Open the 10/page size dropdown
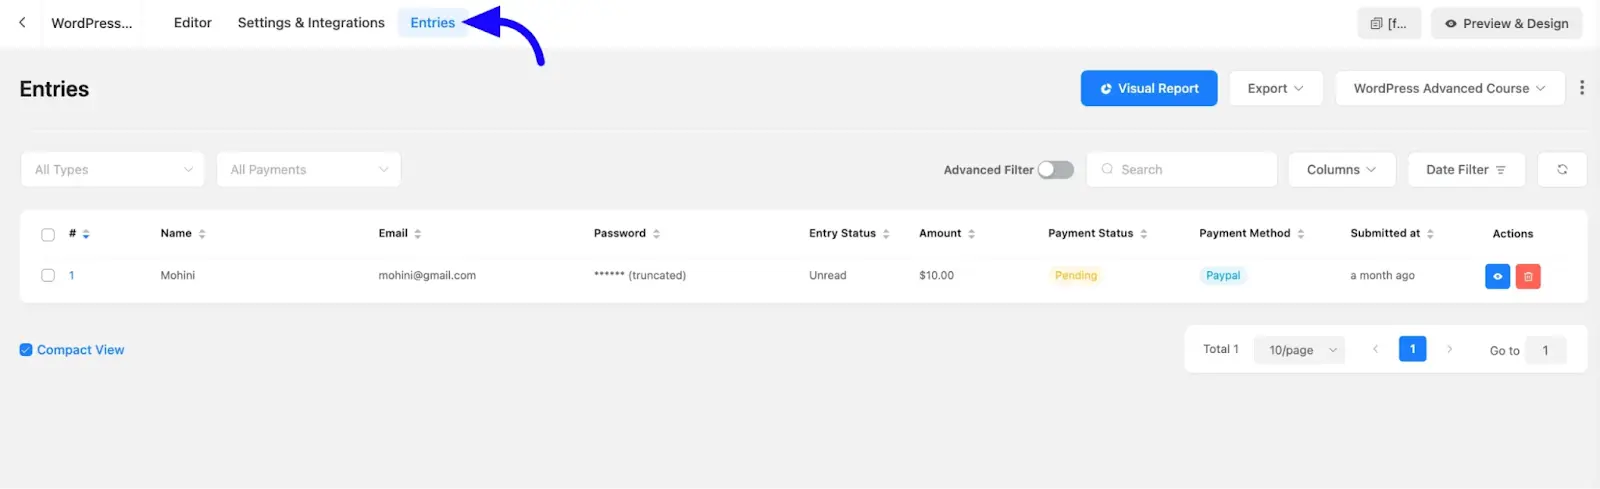This screenshot has height=489, width=1600. click(x=1301, y=350)
